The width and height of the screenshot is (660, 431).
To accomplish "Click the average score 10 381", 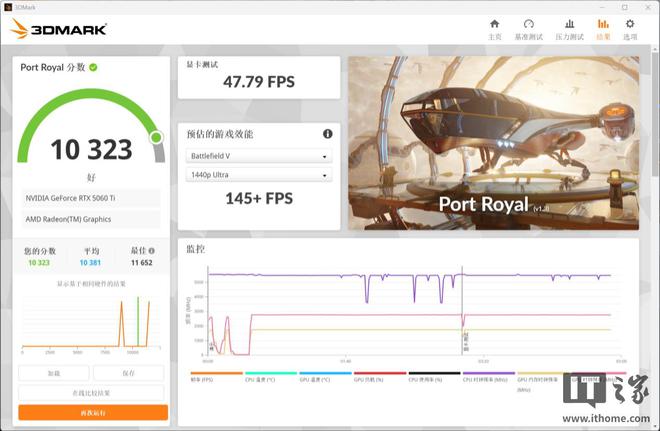I will (90, 263).
